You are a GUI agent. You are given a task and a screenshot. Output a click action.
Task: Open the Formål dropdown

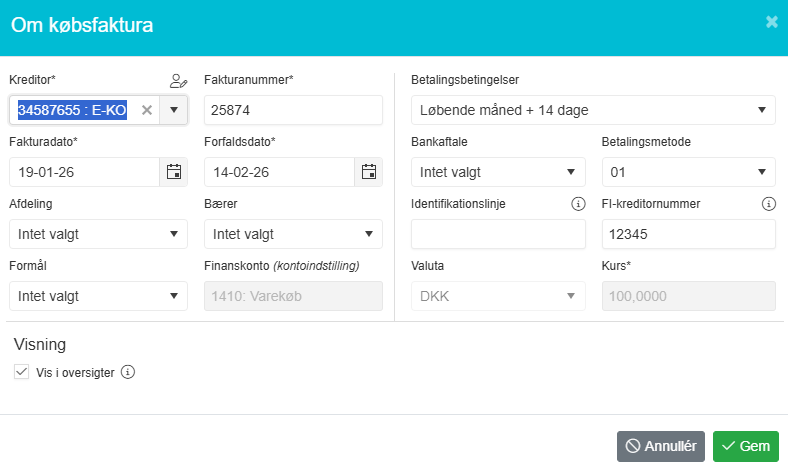pos(98,296)
